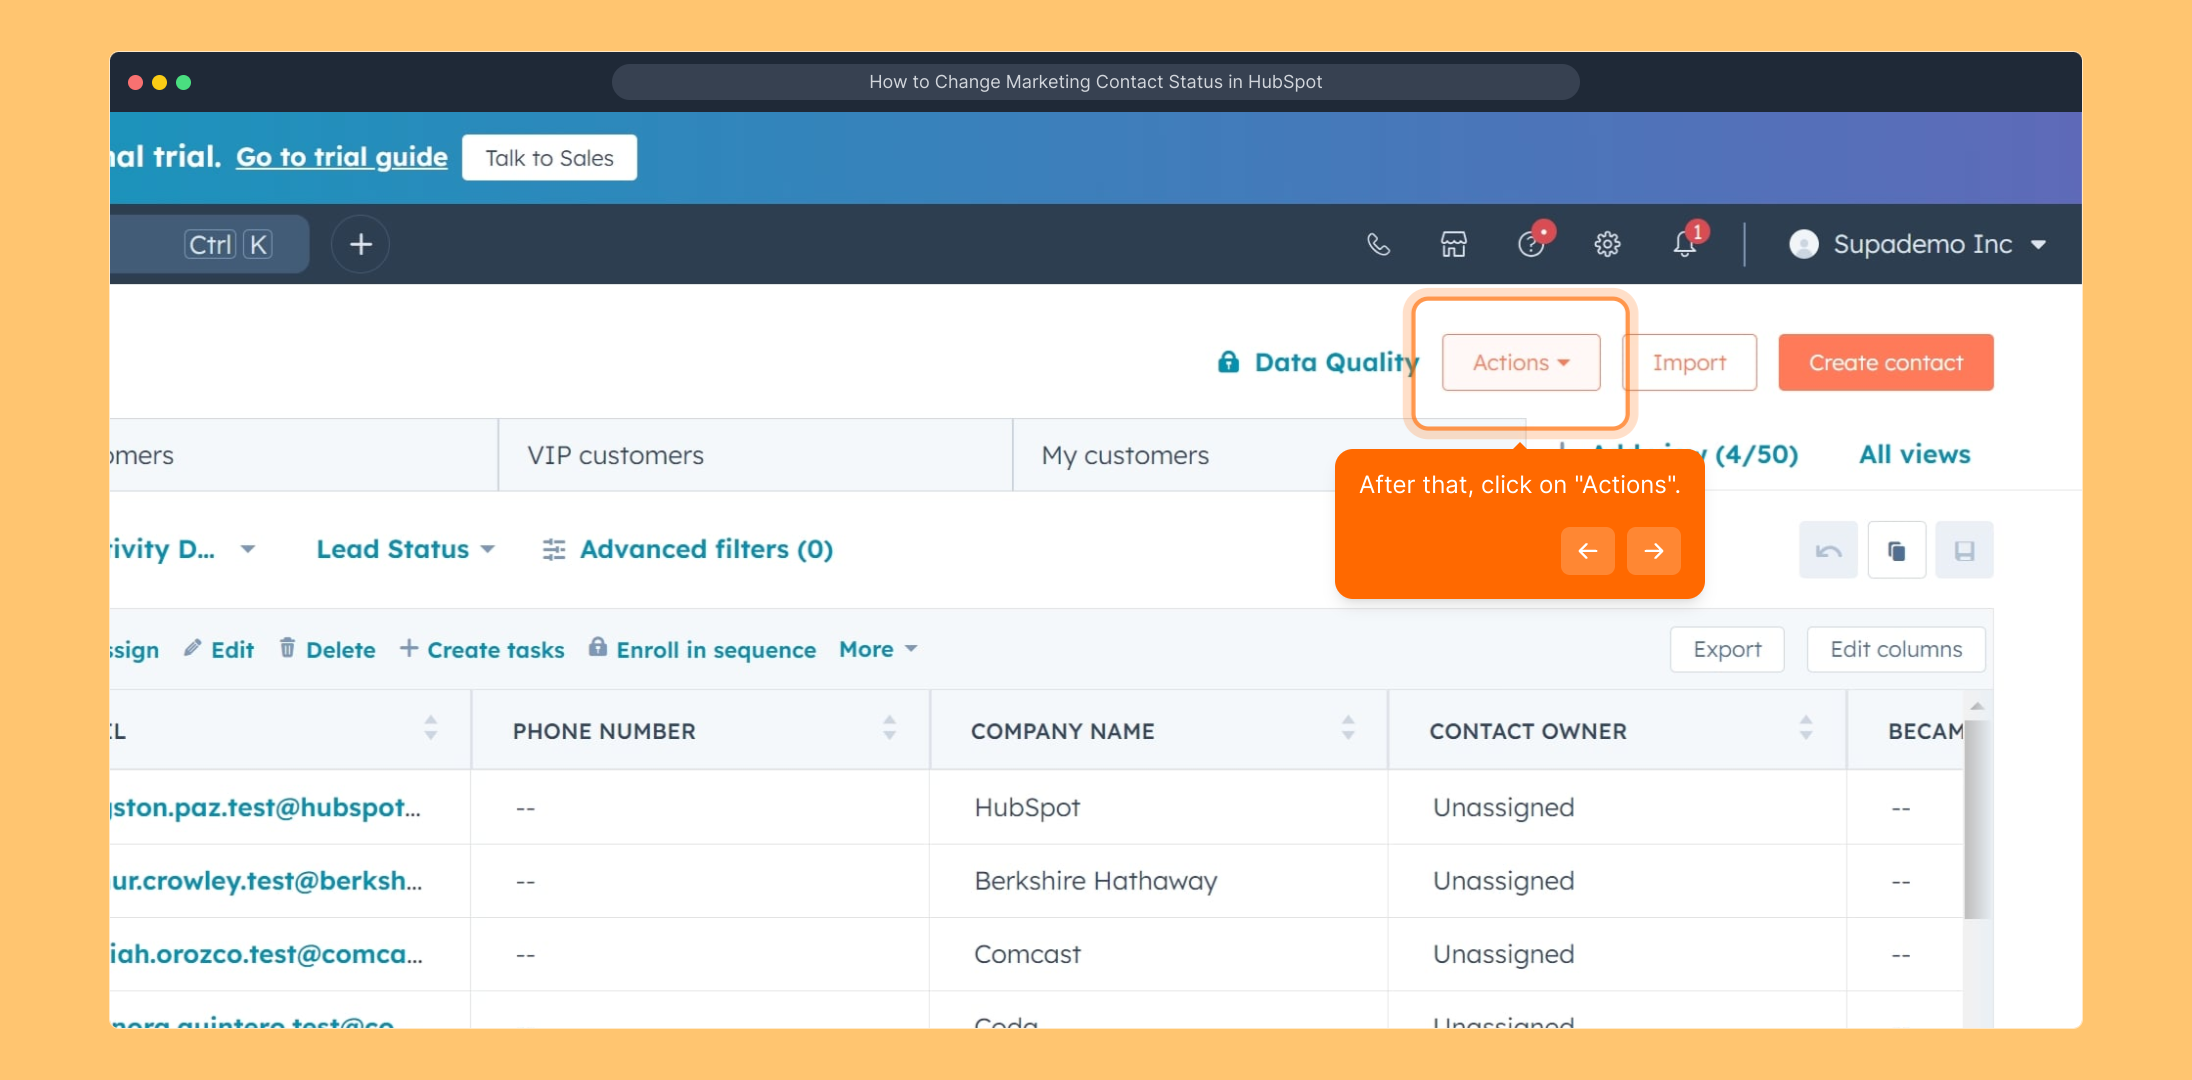Follow the Go to trial guide link

click(341, 157)
